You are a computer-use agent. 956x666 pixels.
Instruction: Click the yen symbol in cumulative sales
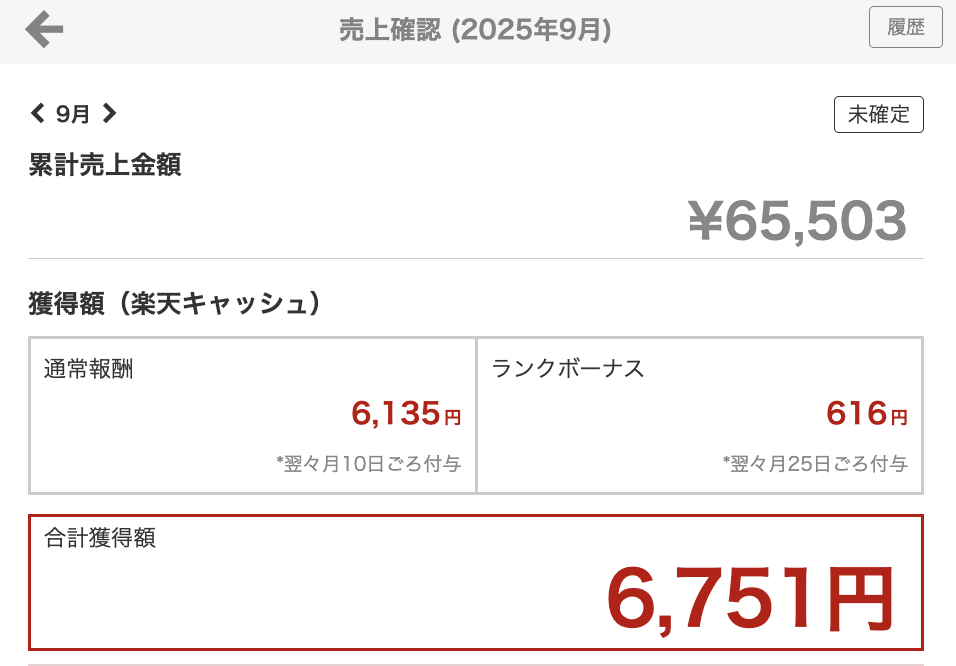[705, 221]
